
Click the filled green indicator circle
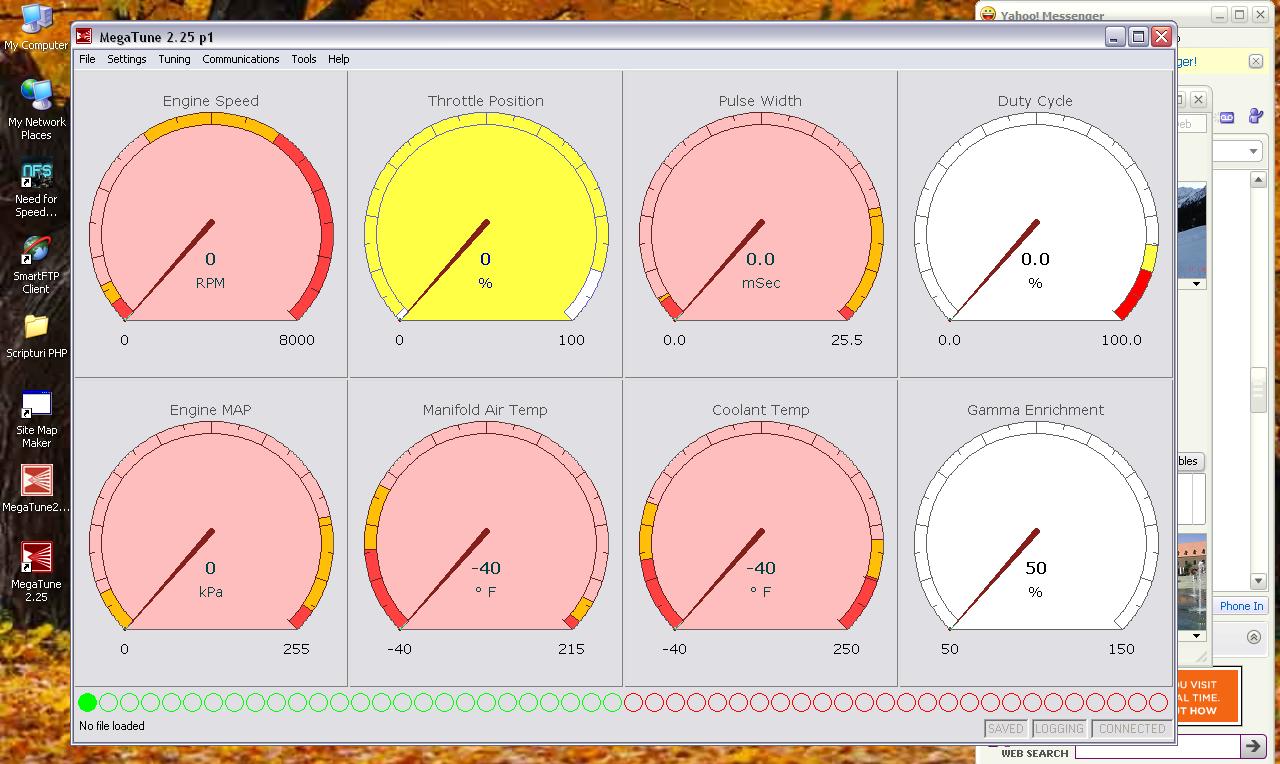[88, 703]
